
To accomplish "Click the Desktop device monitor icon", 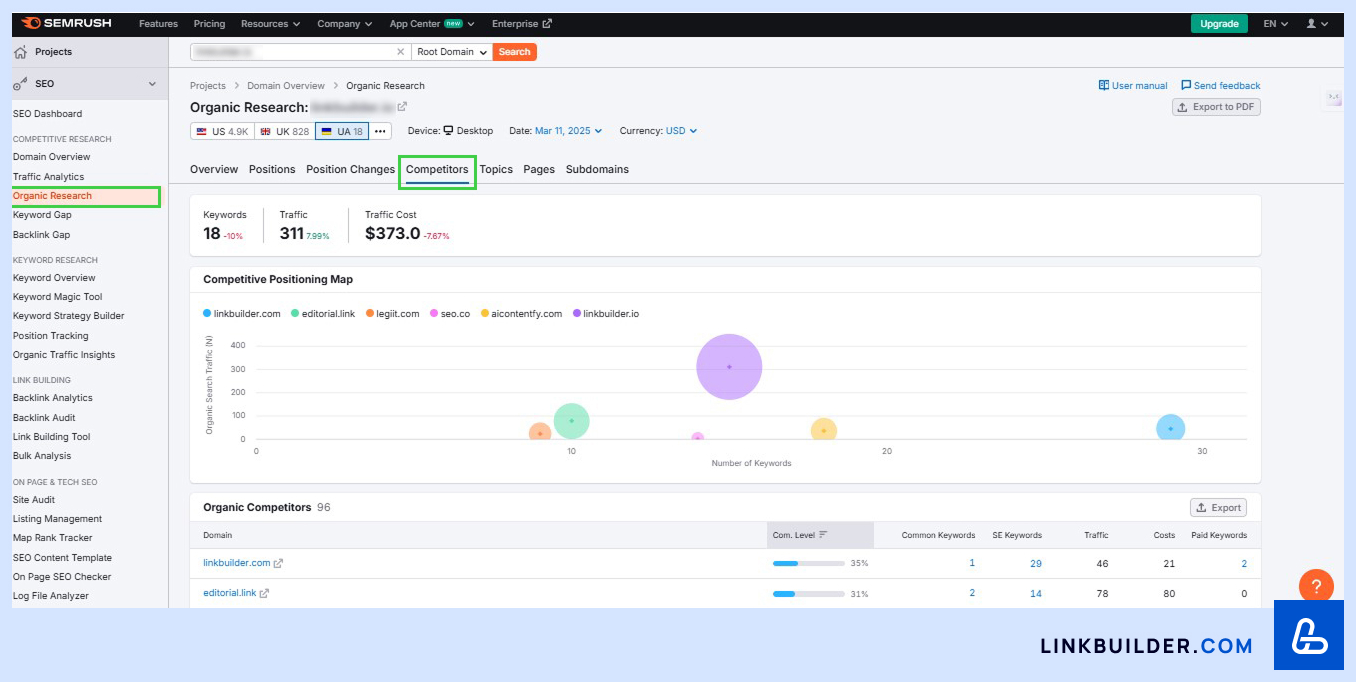I will [449, 131].
